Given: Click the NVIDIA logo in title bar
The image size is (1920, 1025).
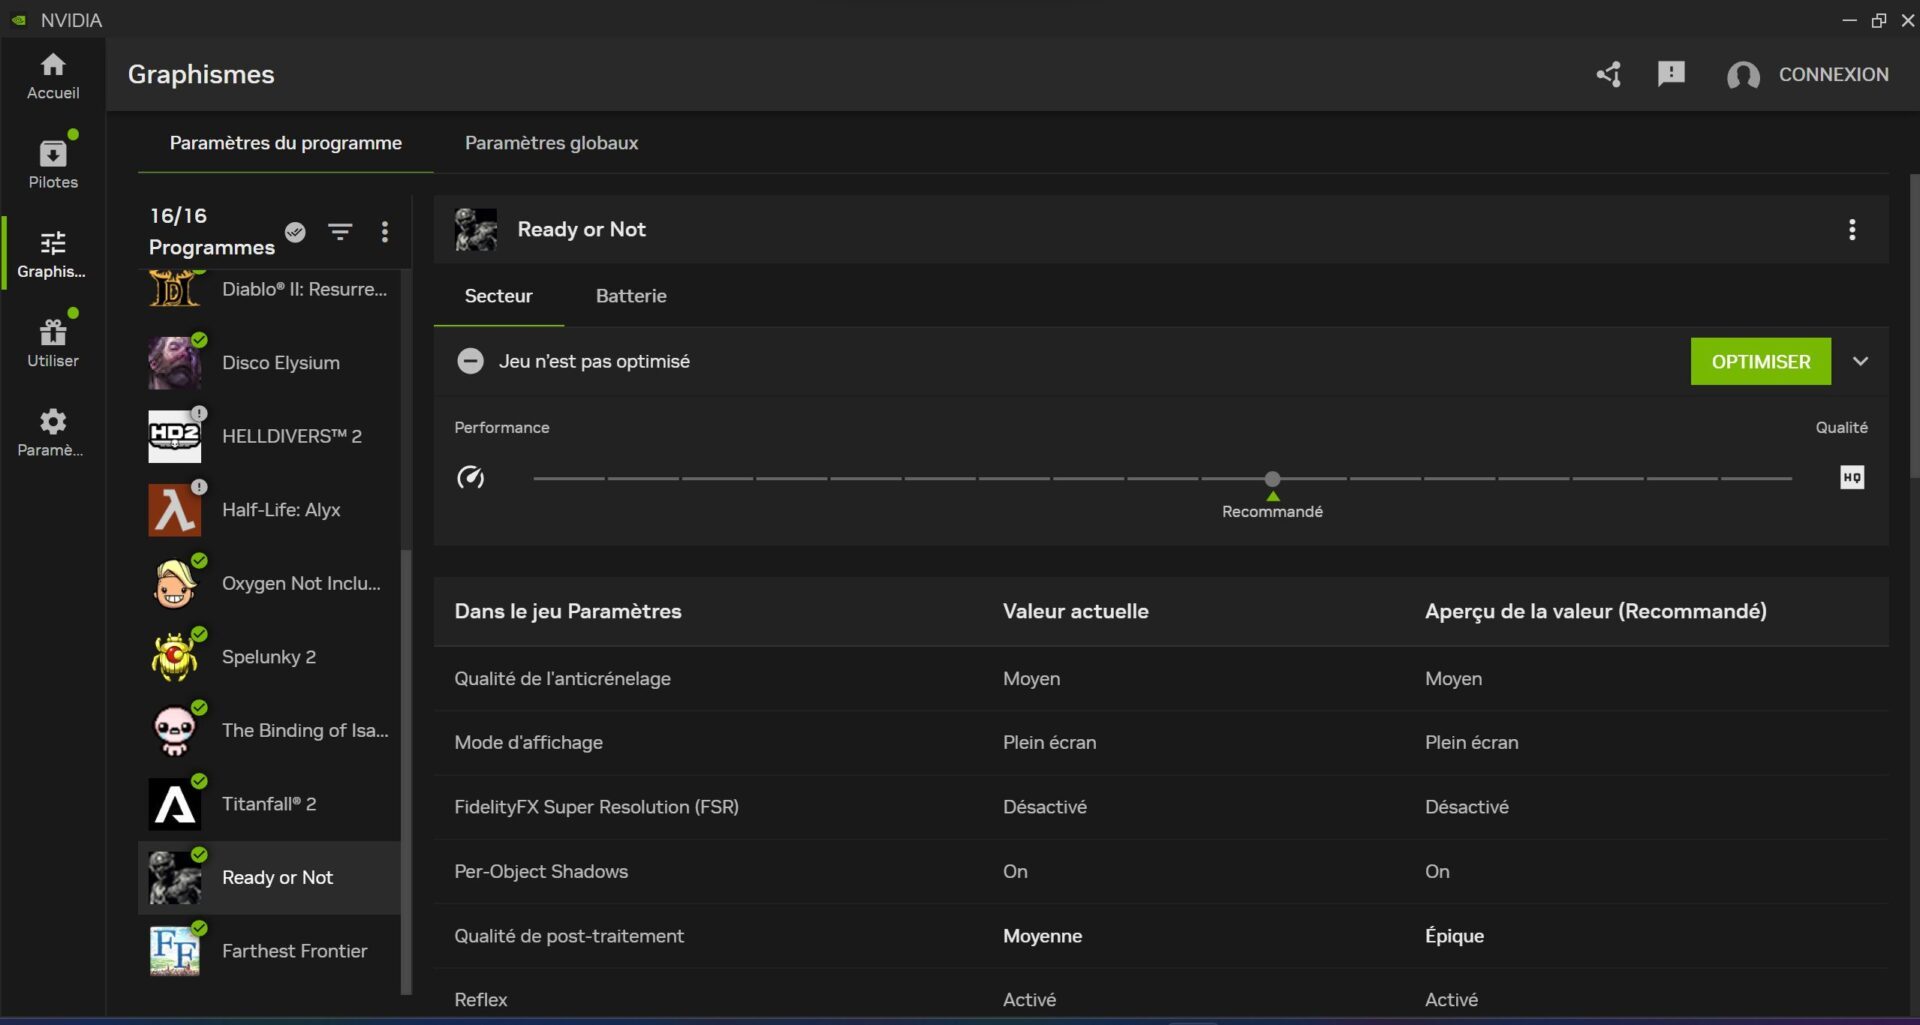Looking at the screenshot, I should (x=19, y=20).
